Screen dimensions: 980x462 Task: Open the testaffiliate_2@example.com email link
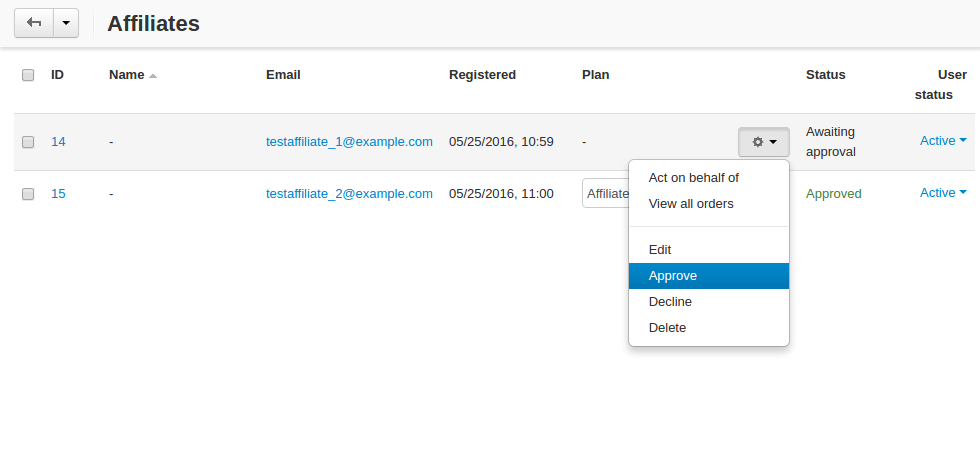(x=349, y=194)
